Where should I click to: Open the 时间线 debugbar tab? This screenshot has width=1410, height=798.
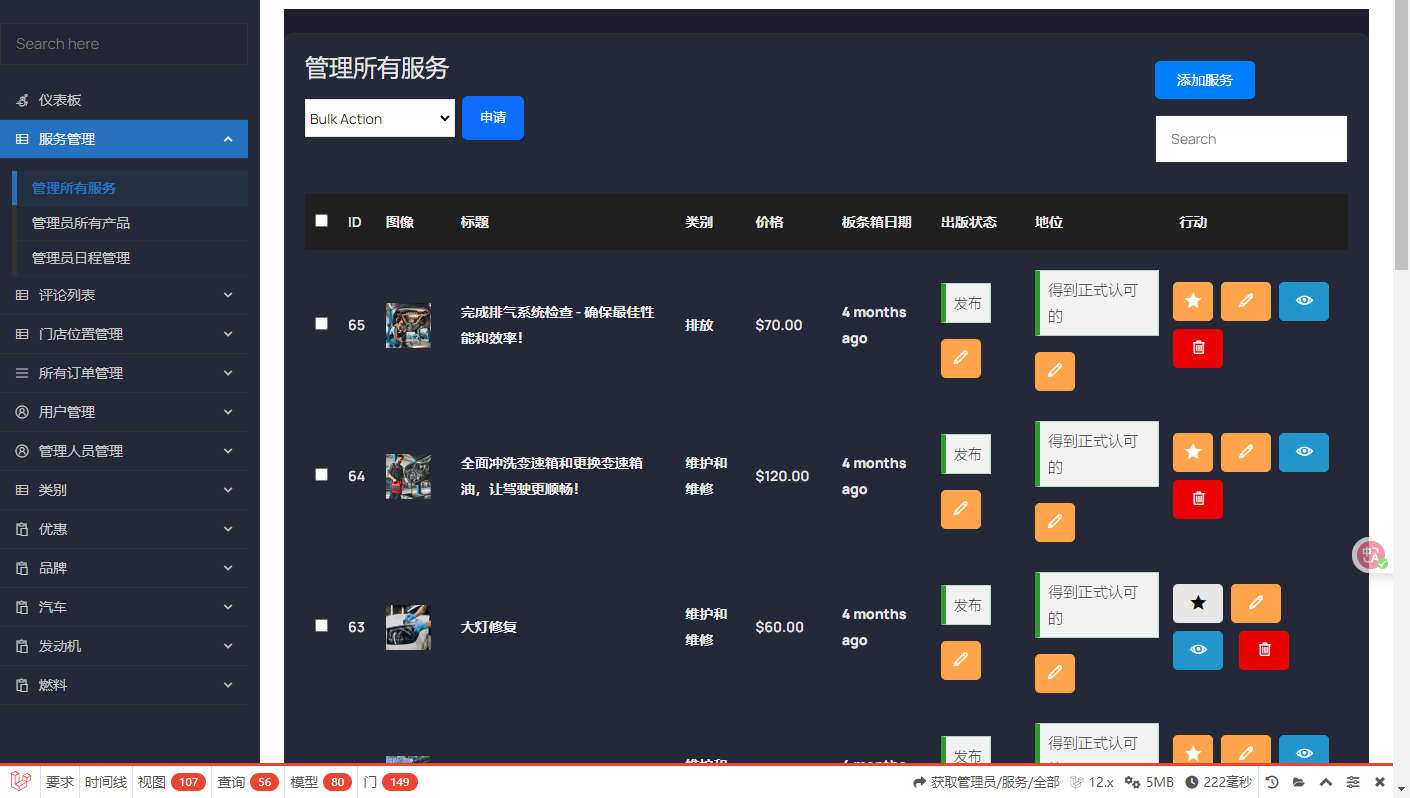pyautogui.click(x=106, y=782)
